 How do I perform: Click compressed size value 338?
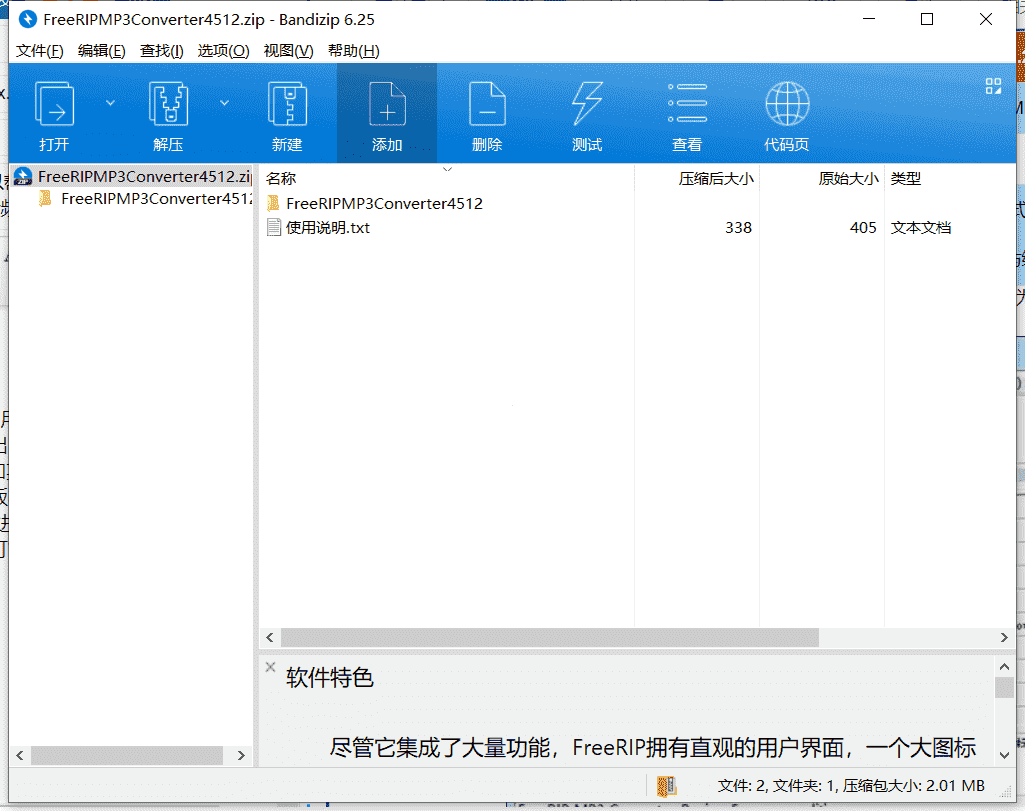tap(739, 227)
